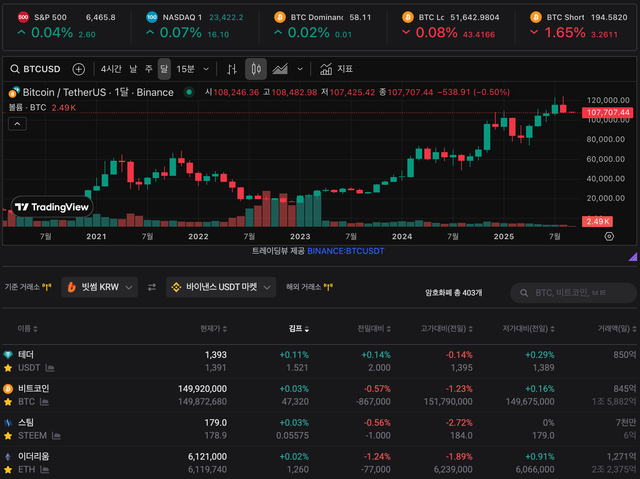Sort by 현재가 column
This screenshot has height=479, width=640.
[x=213, y=329]
